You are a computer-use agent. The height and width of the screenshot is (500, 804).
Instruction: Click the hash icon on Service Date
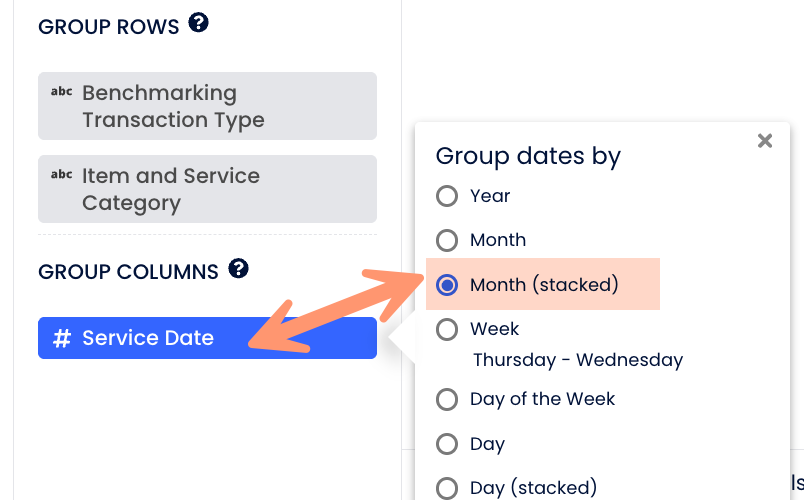pos(61,338)
